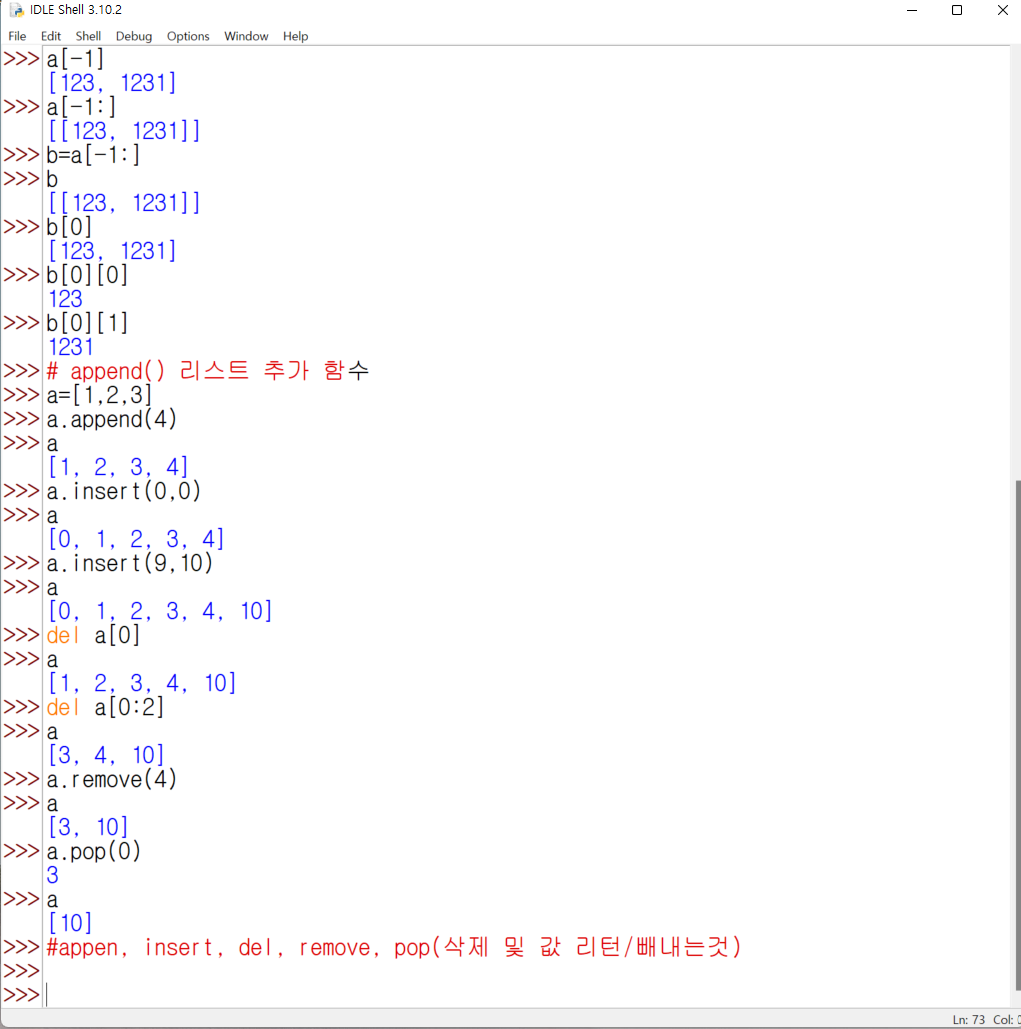Image resolution: width=1021 pixels, height=1029 pixels.
Task: Click the comment '# append() 리스트 추가 함수'
Action: pos(207,371)
